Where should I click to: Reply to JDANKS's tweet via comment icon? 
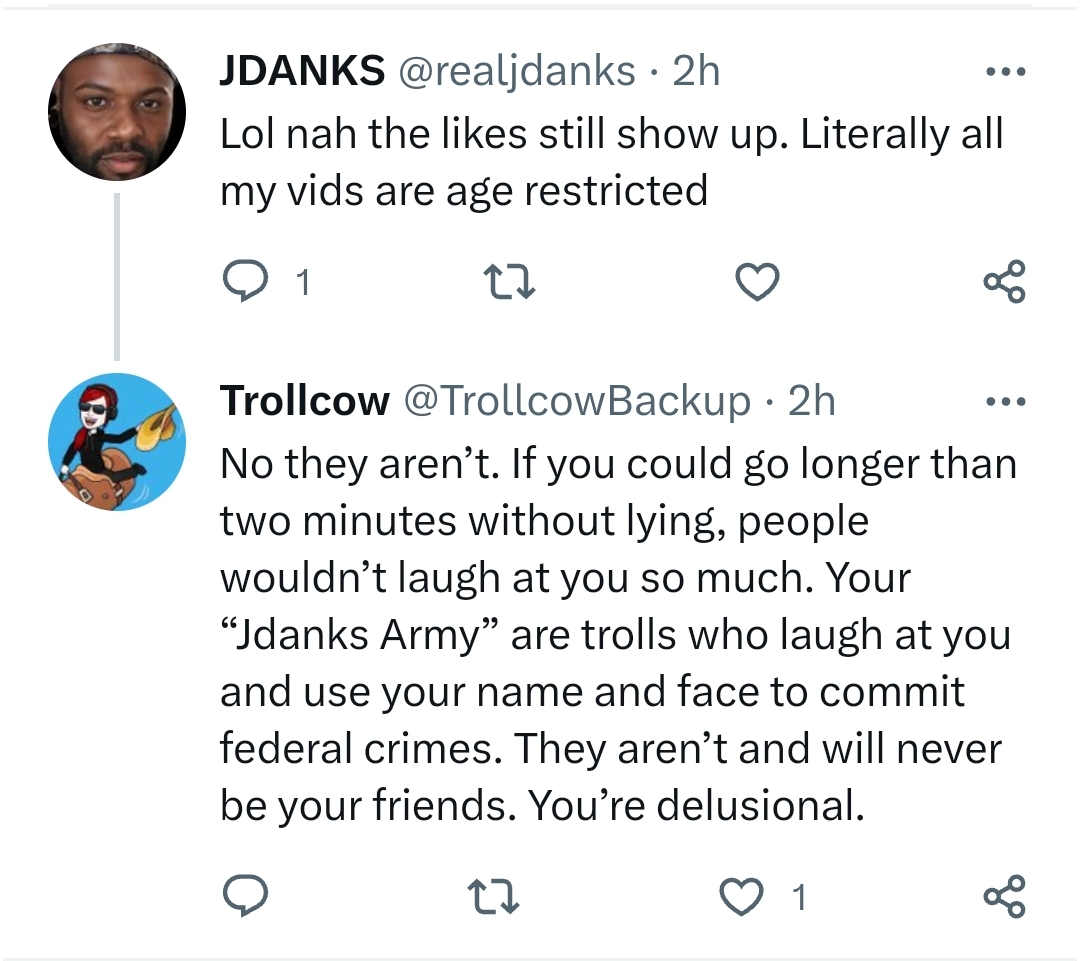pos(243,283)
